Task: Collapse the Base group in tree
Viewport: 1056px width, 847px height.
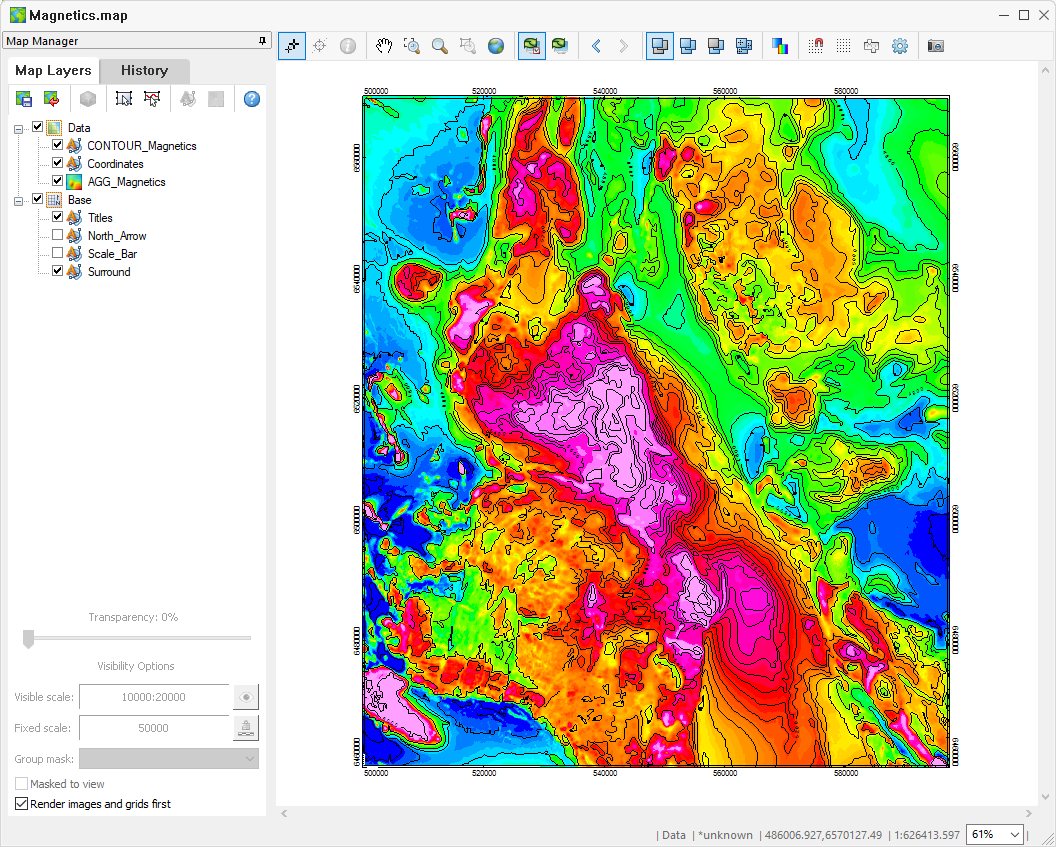Action: point(19,200)
